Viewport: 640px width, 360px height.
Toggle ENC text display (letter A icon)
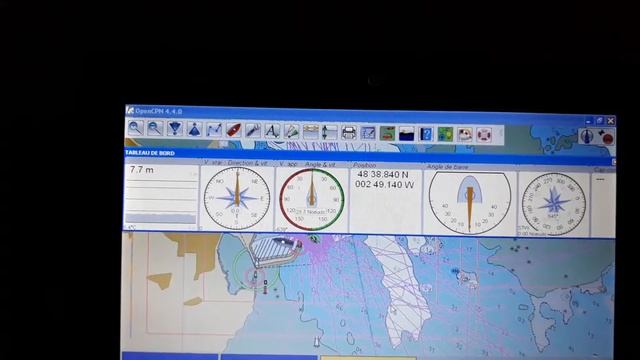pos(272,131)
